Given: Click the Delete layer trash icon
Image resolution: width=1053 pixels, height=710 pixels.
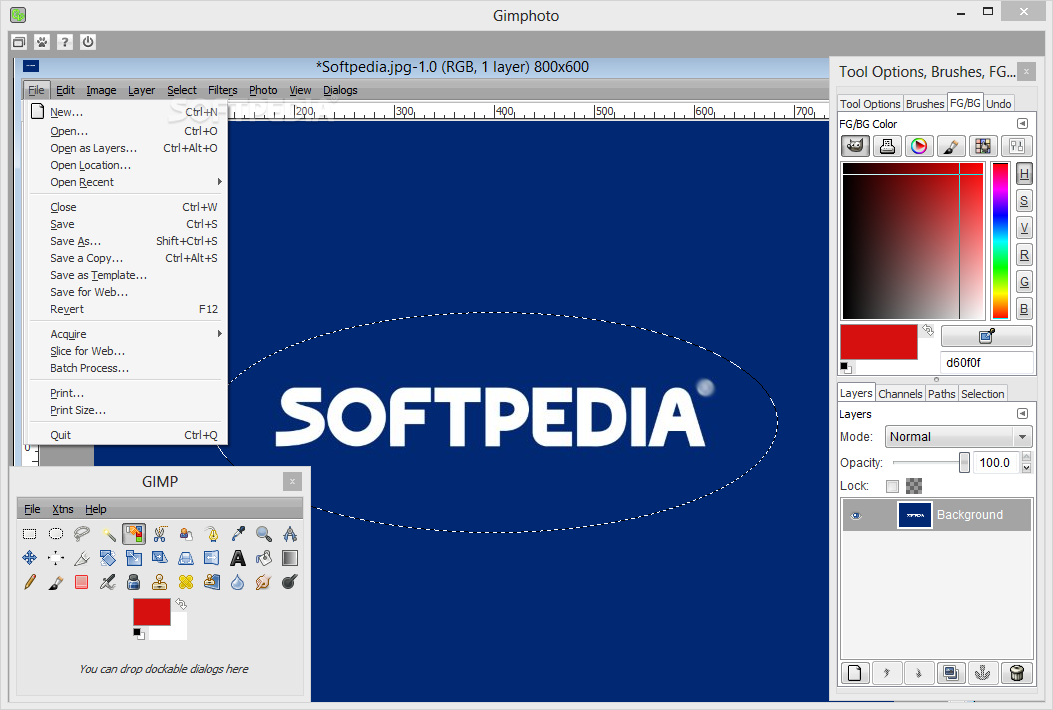Looking at the screenshot, I should [1017, 672].
